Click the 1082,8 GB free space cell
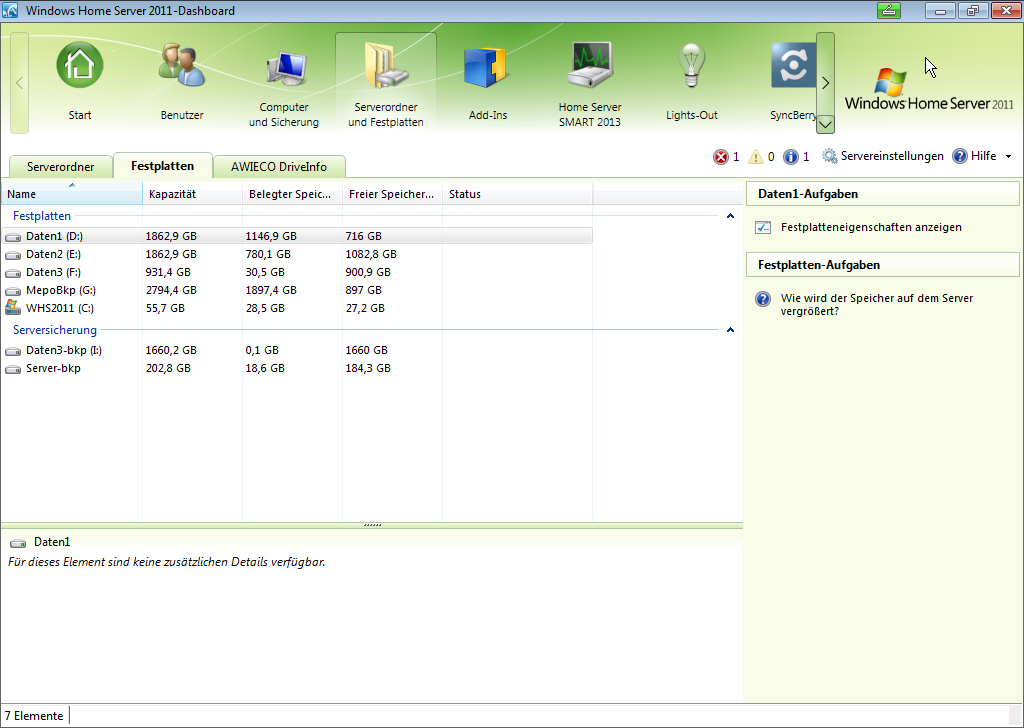Screen dimensions: 1024x728 pyautogui.click(x=371, y=255)
